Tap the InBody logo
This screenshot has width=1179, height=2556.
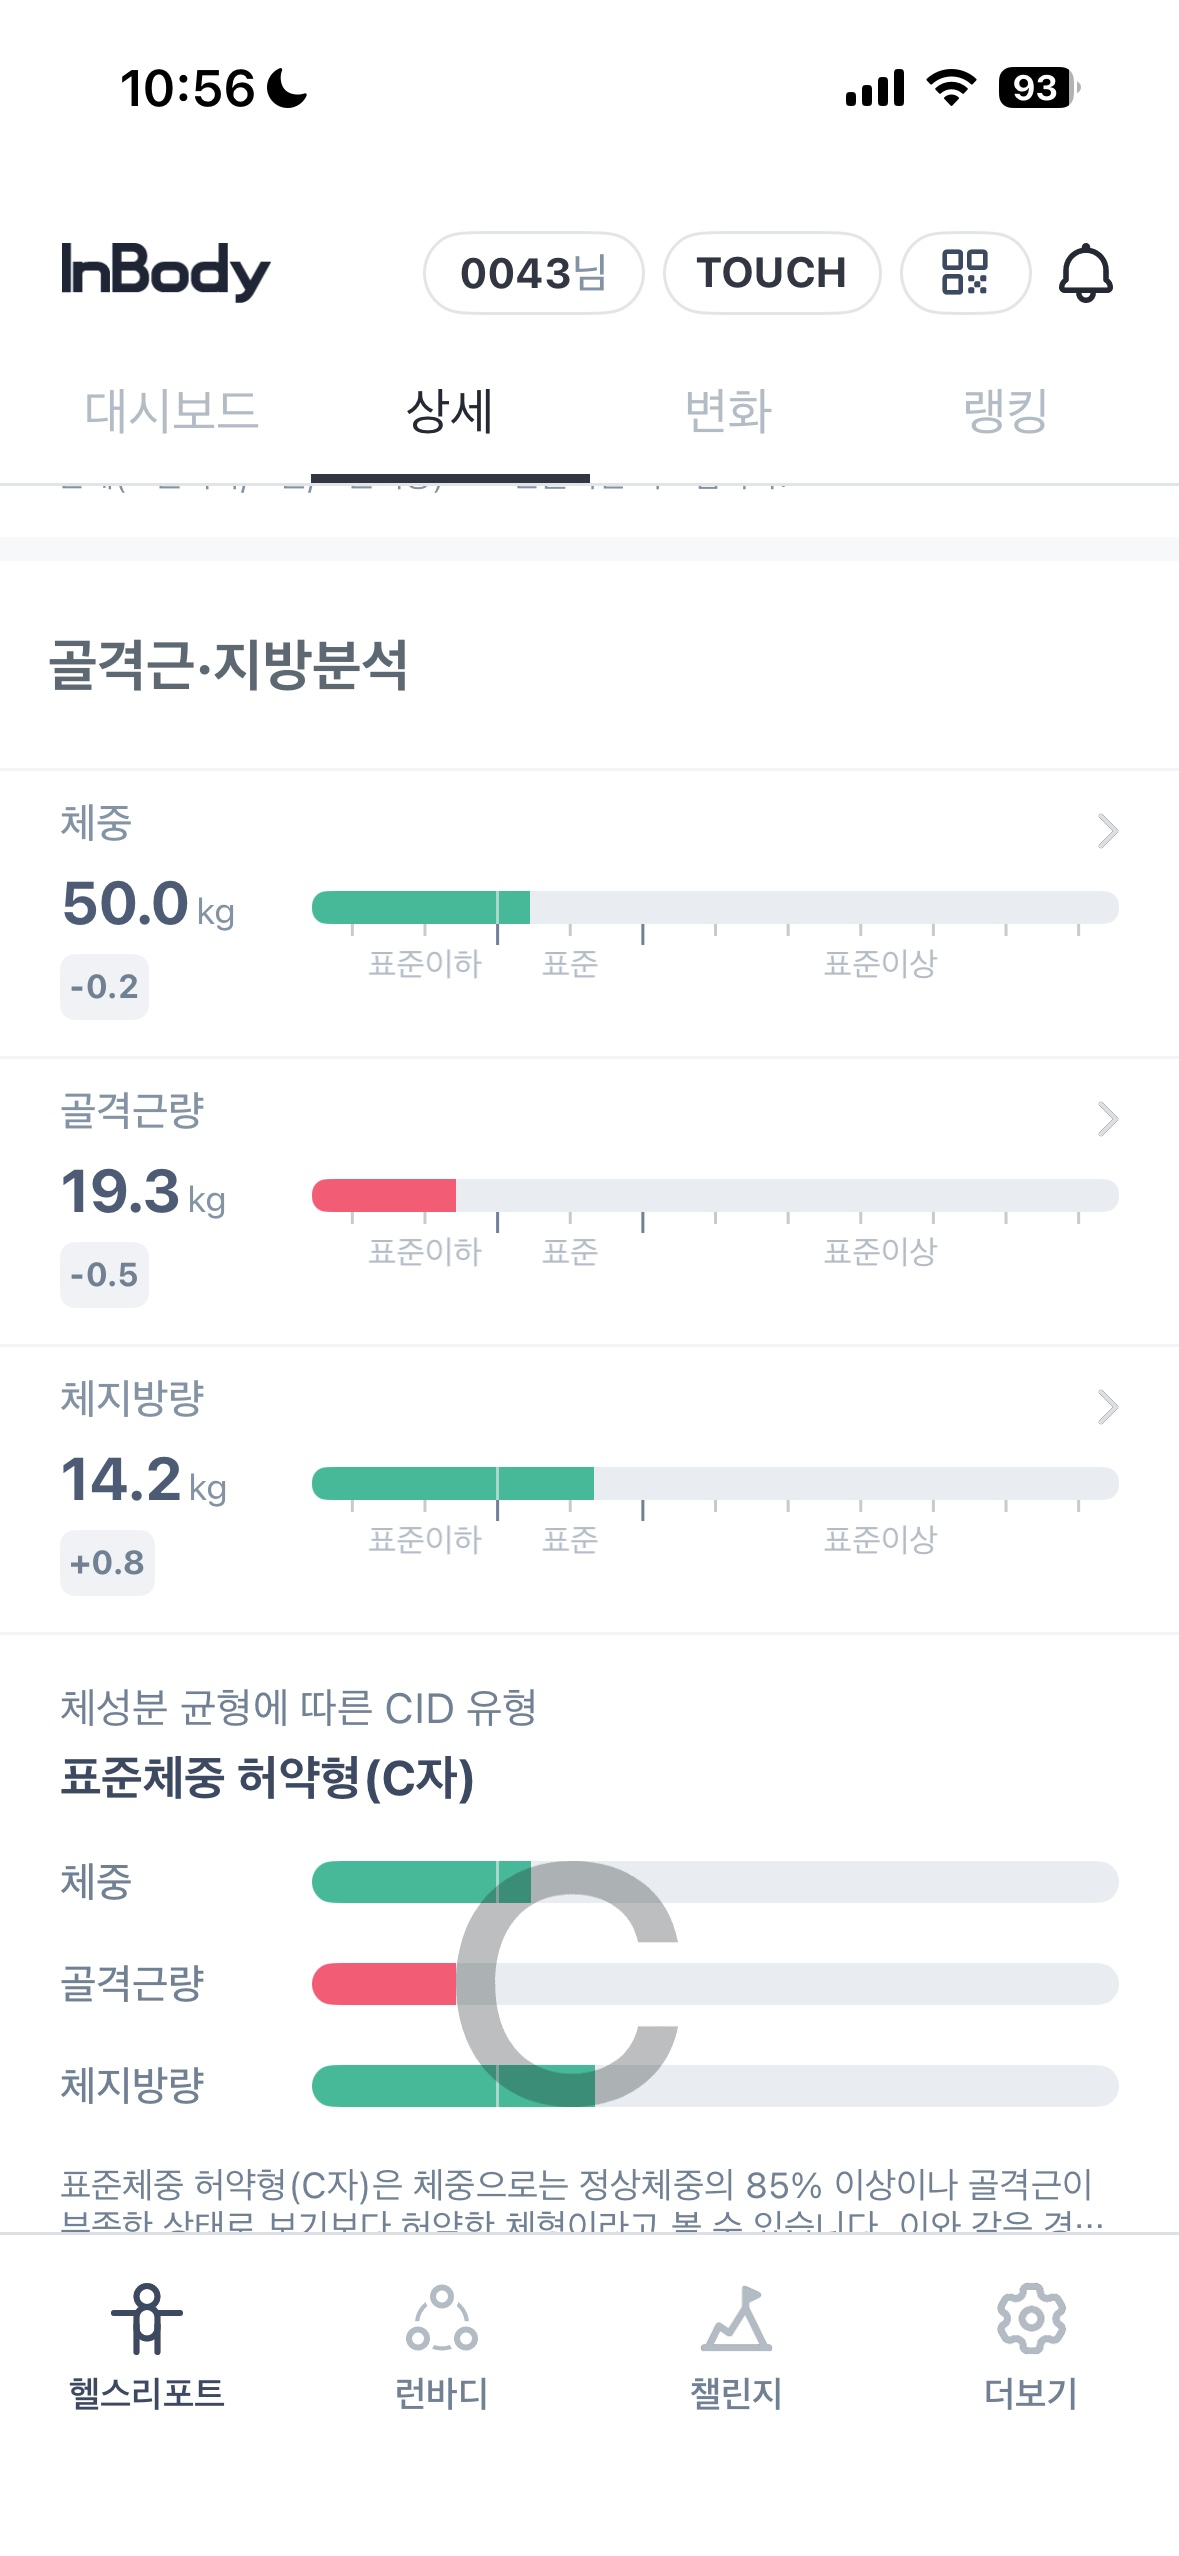pos(166,271)
